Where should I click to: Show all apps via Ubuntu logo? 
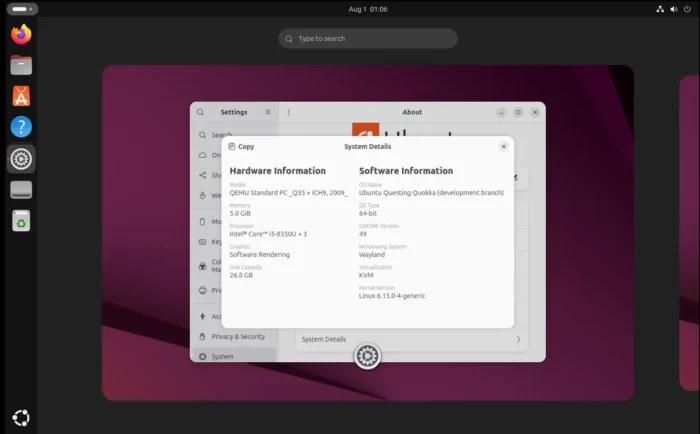point(21,417)
